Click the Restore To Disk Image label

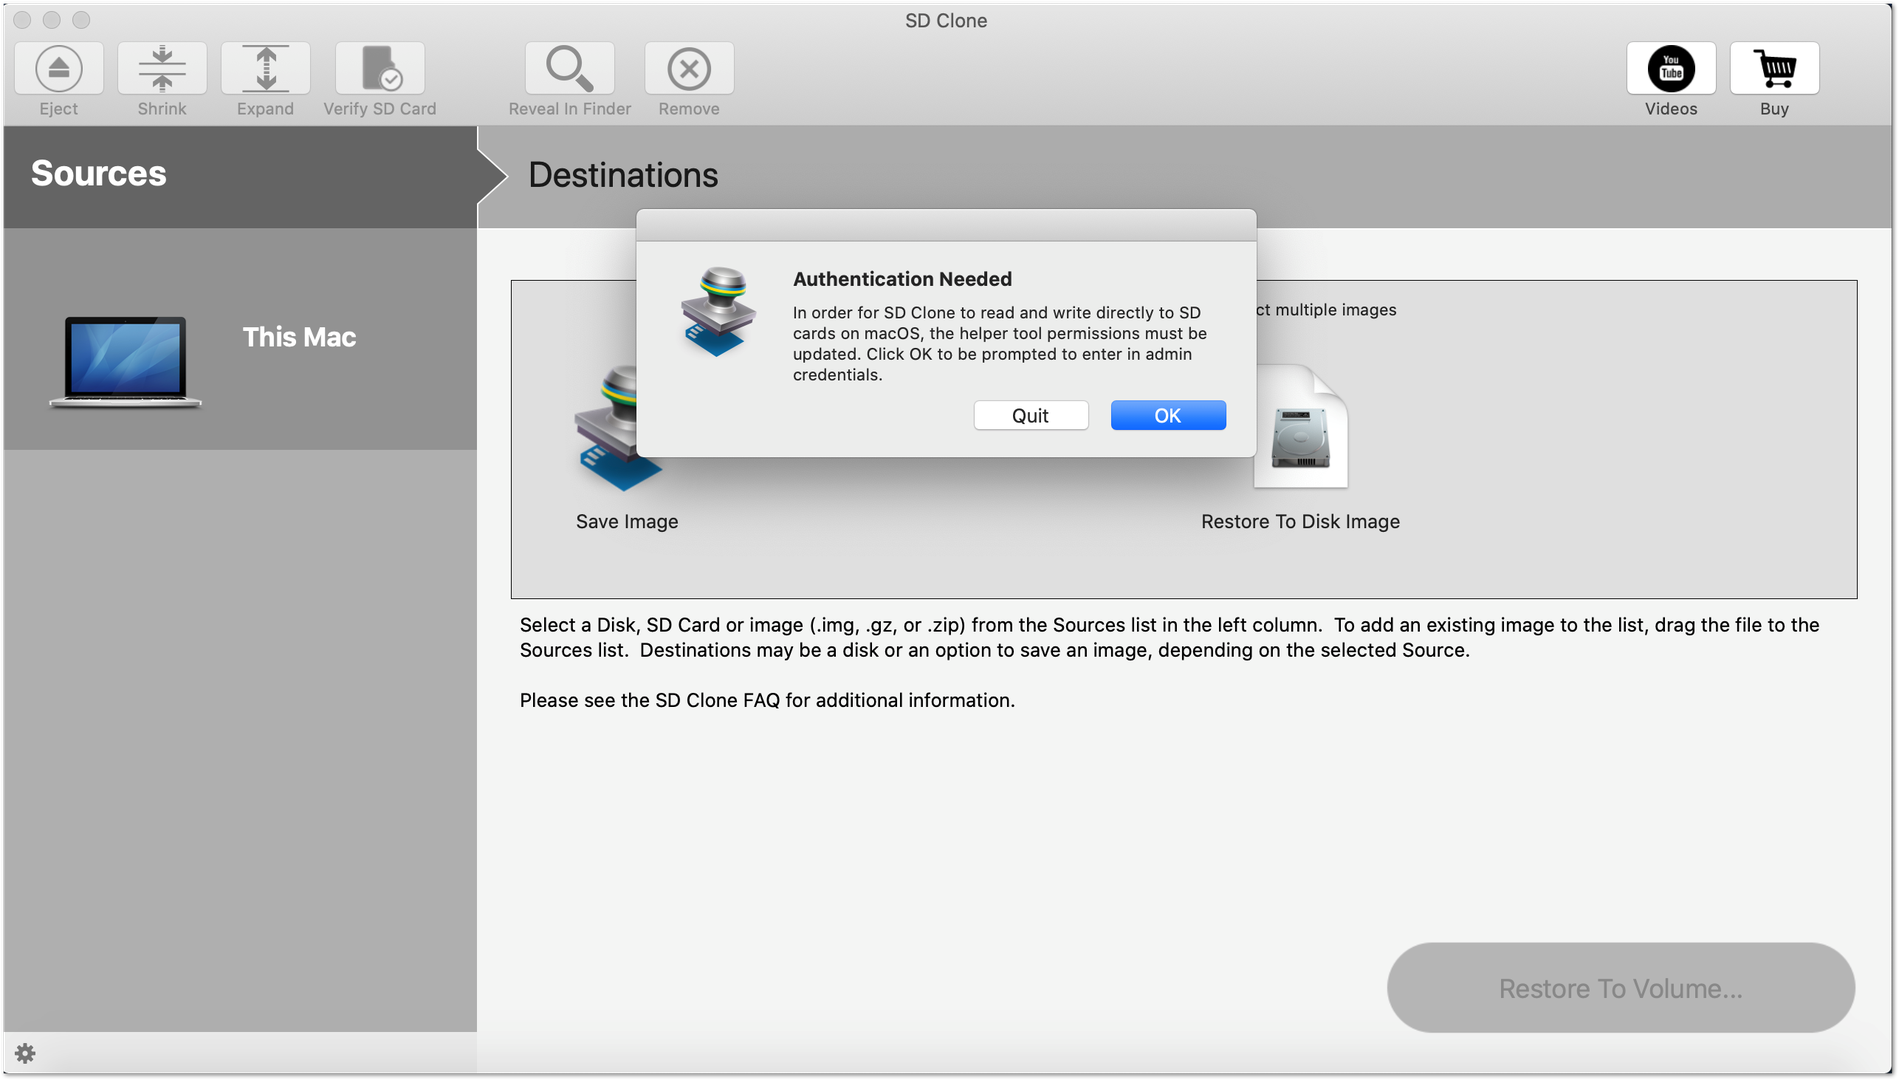pyautogui.click(x=1300, y=521)
